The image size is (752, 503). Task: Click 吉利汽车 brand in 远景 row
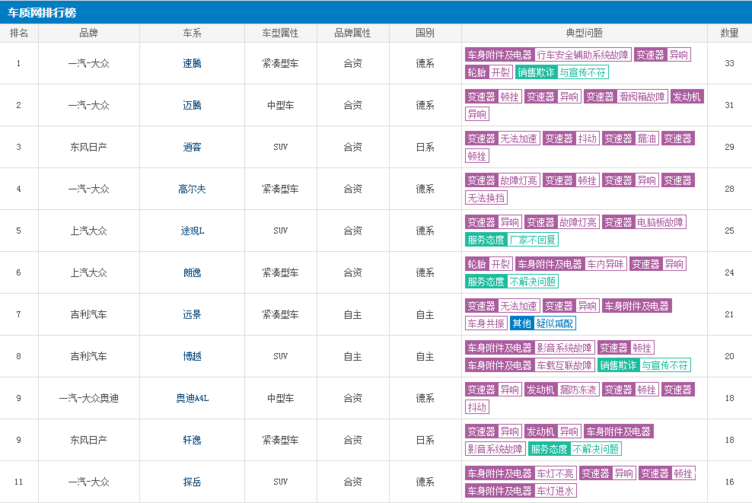click(x=89, y=315)
